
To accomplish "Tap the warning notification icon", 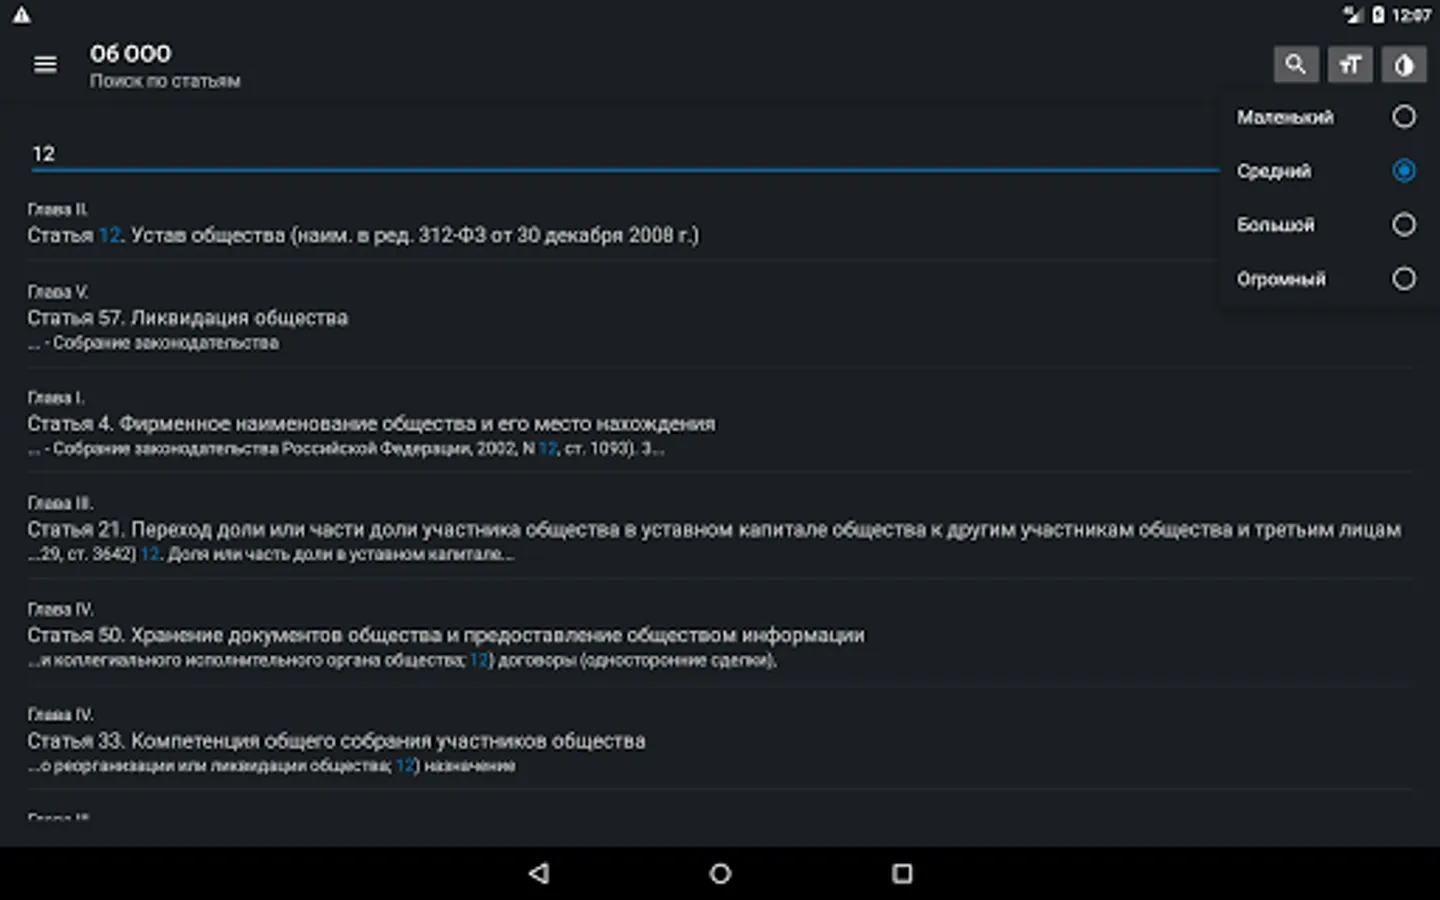I will point(21,14).
